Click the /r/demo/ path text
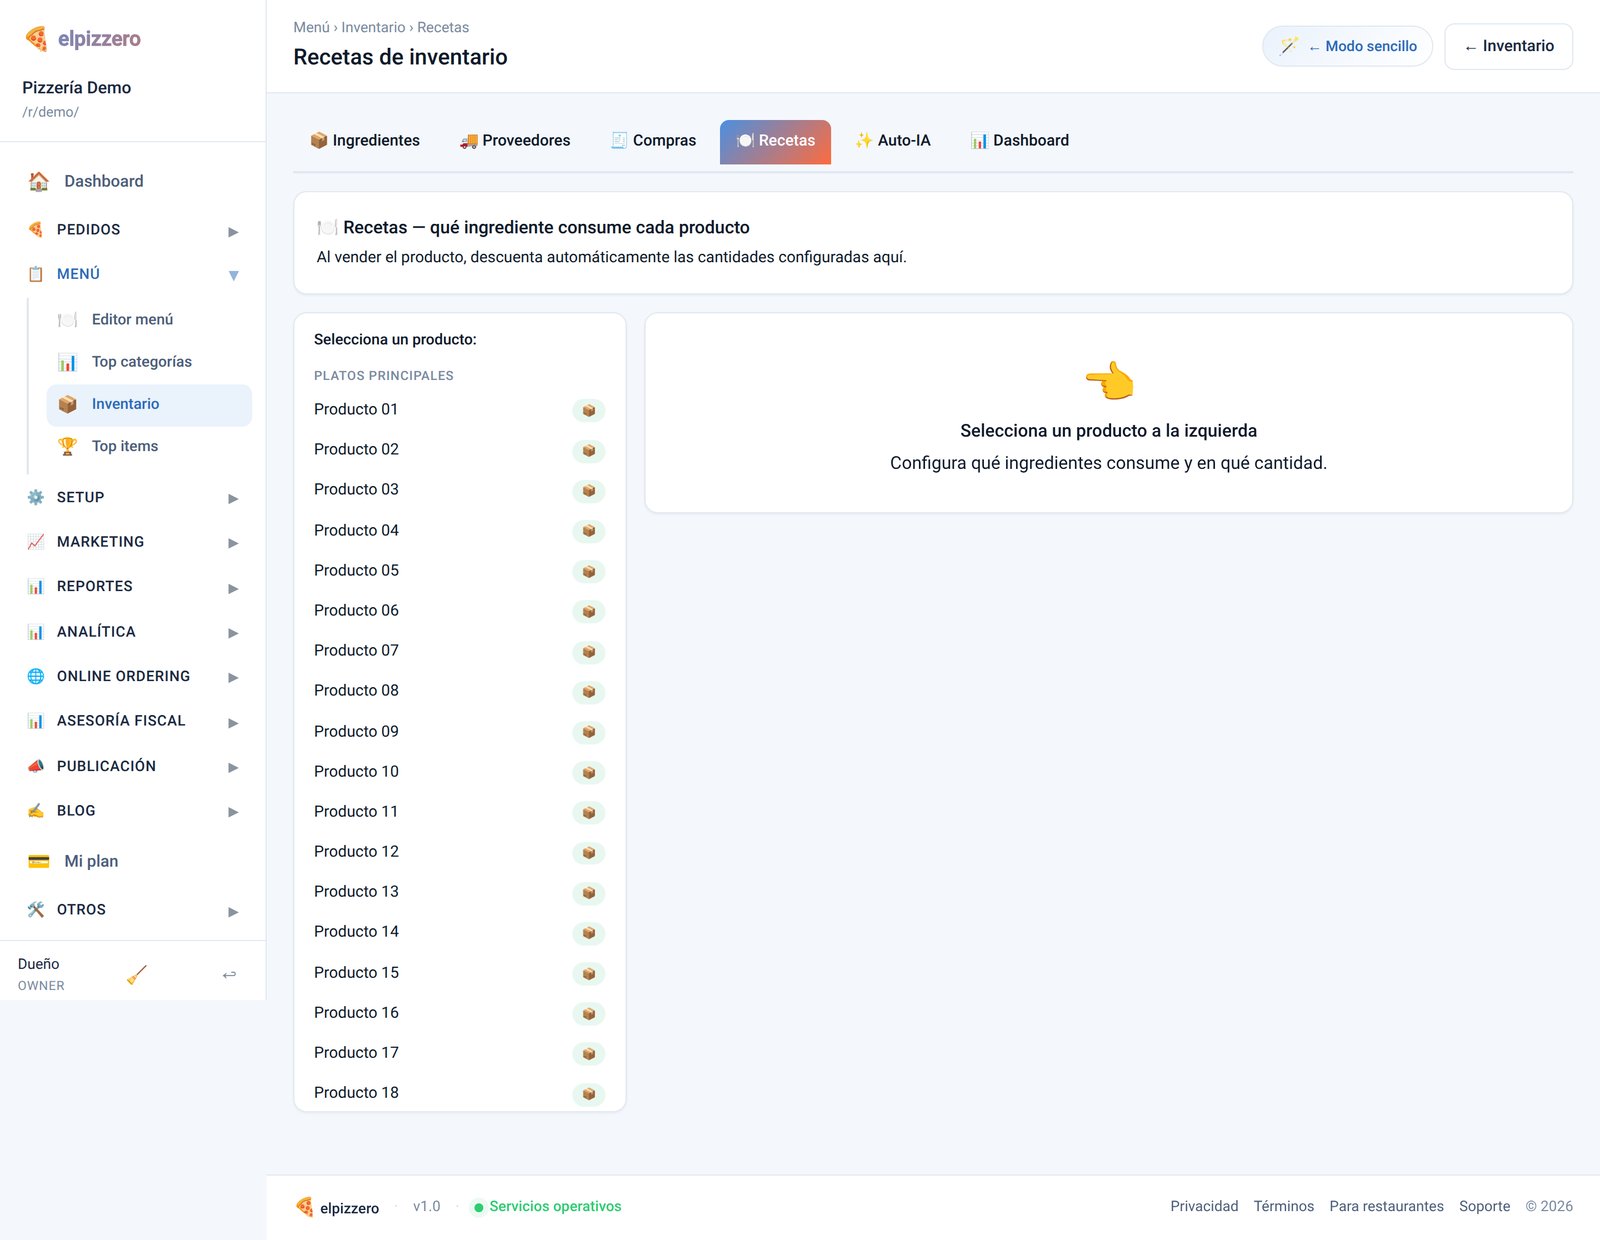Screen dimensions: 1600x1240 pos(50,112)
